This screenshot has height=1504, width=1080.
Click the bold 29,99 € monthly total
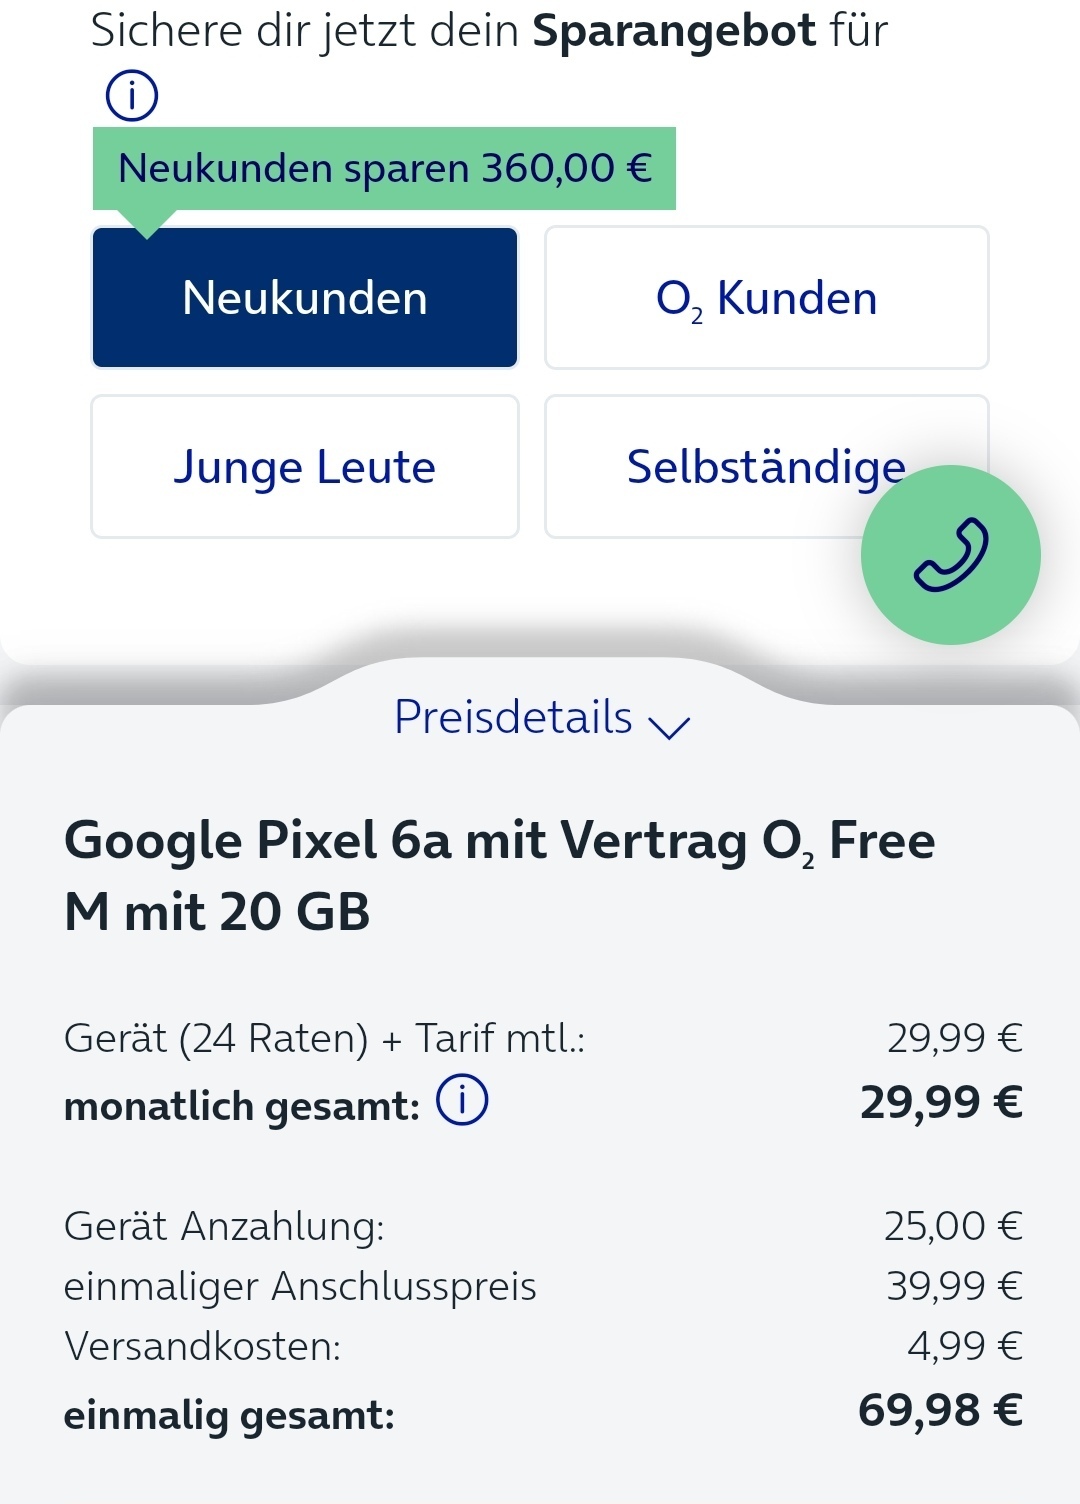[x=941, y=1102]
